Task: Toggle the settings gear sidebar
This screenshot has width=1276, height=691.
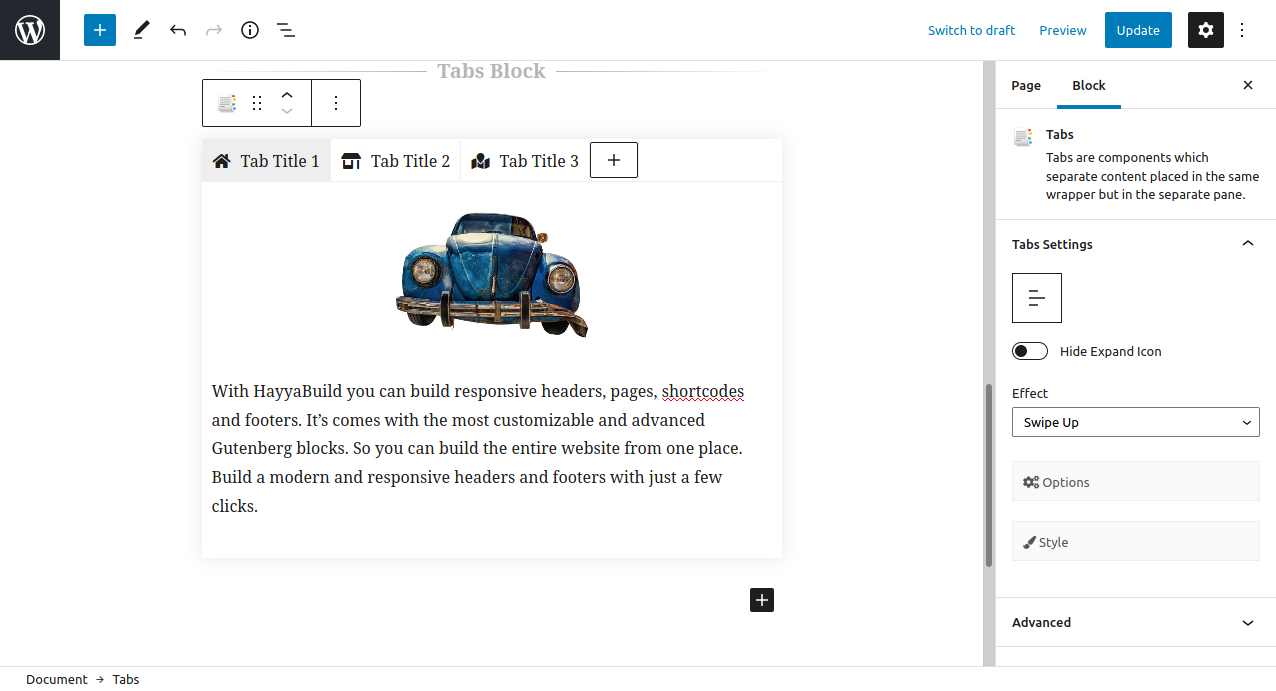Action: coord(1206,30)
